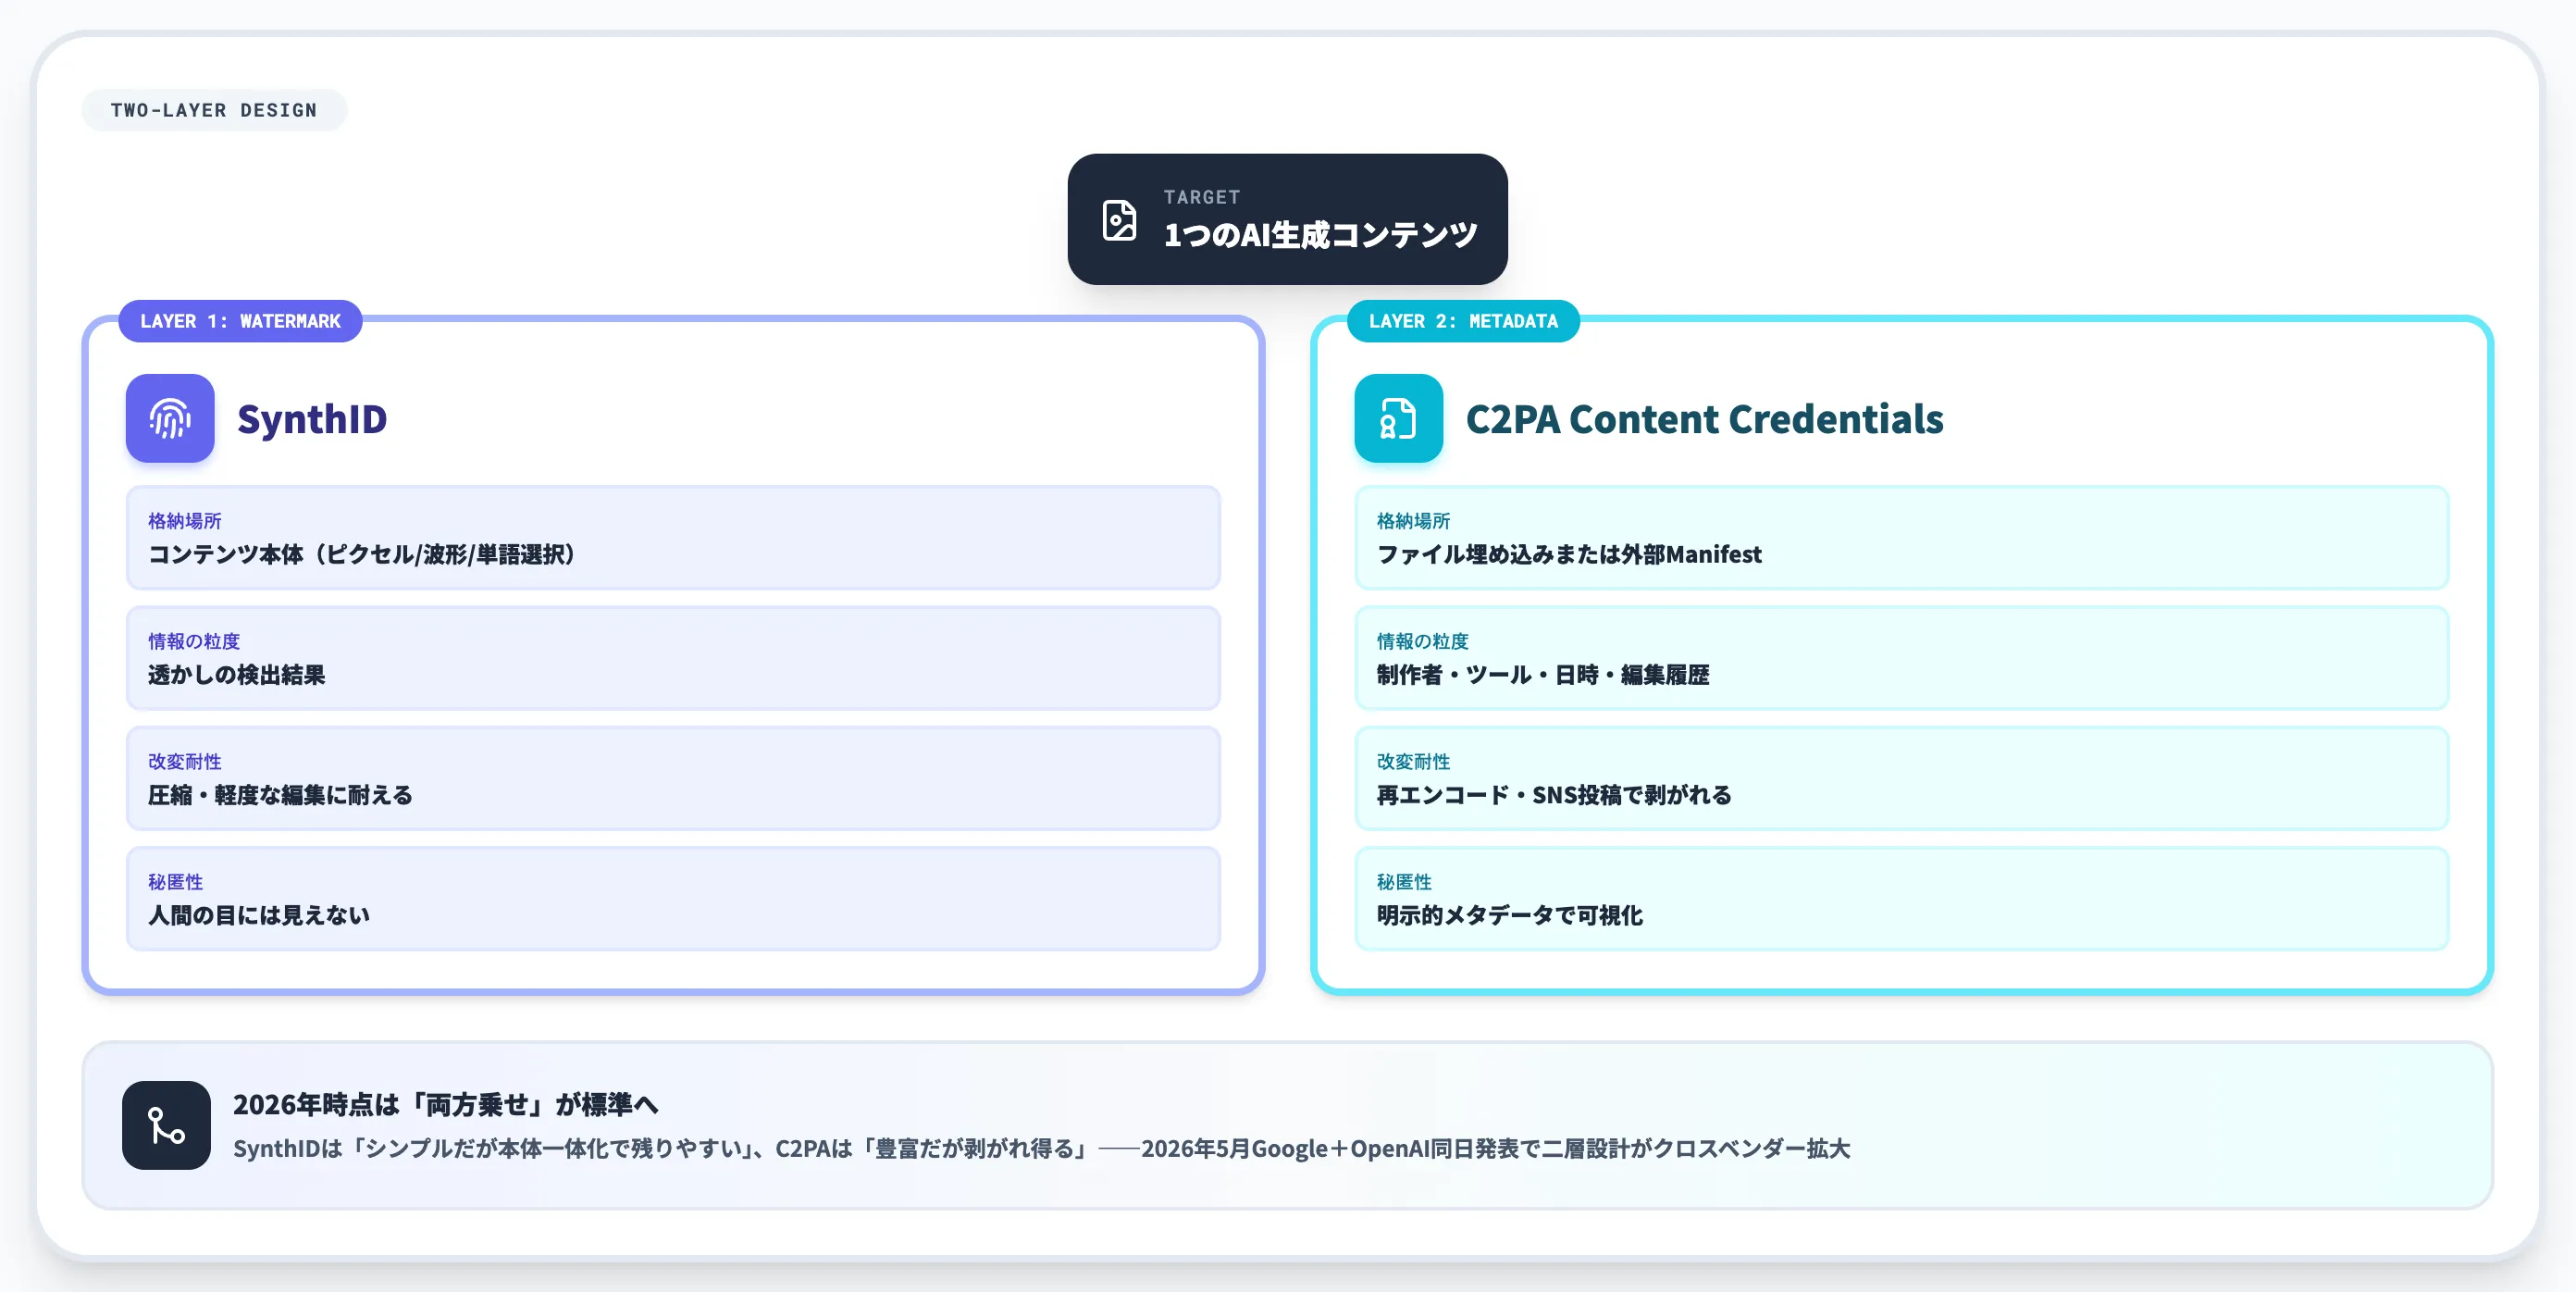Select the LAYER 2: METADATA badge
This screenshot has height=1292, width=2576.
pos(1463,321)
